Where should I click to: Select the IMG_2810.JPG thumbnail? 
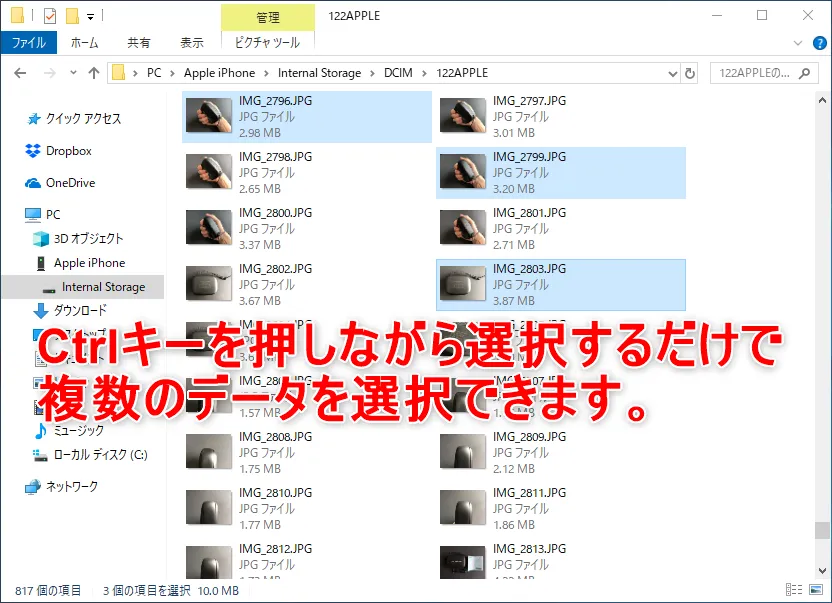(209, 507)
